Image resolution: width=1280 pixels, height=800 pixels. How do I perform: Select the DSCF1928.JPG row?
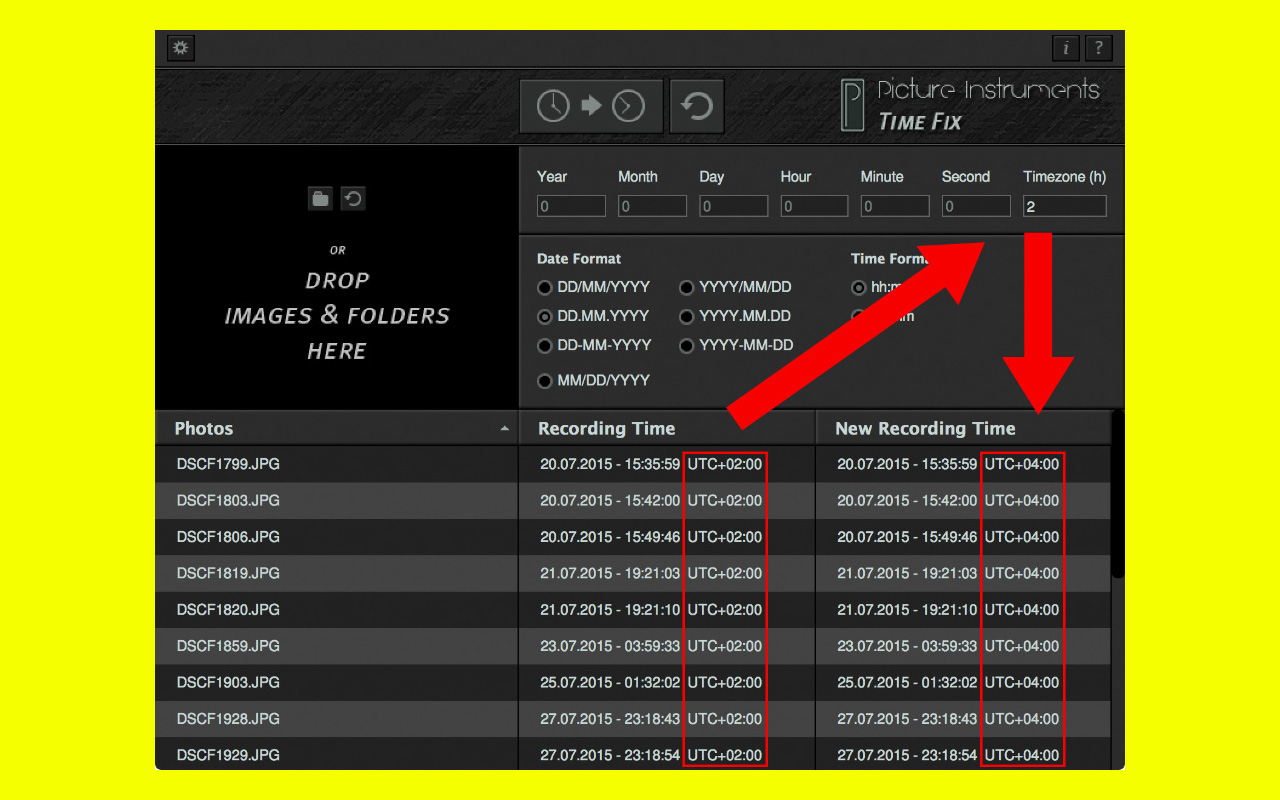633,719
